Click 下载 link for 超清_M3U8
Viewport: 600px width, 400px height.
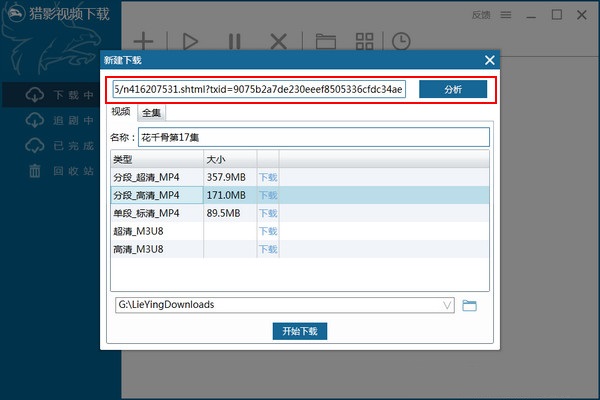[268, 231]
